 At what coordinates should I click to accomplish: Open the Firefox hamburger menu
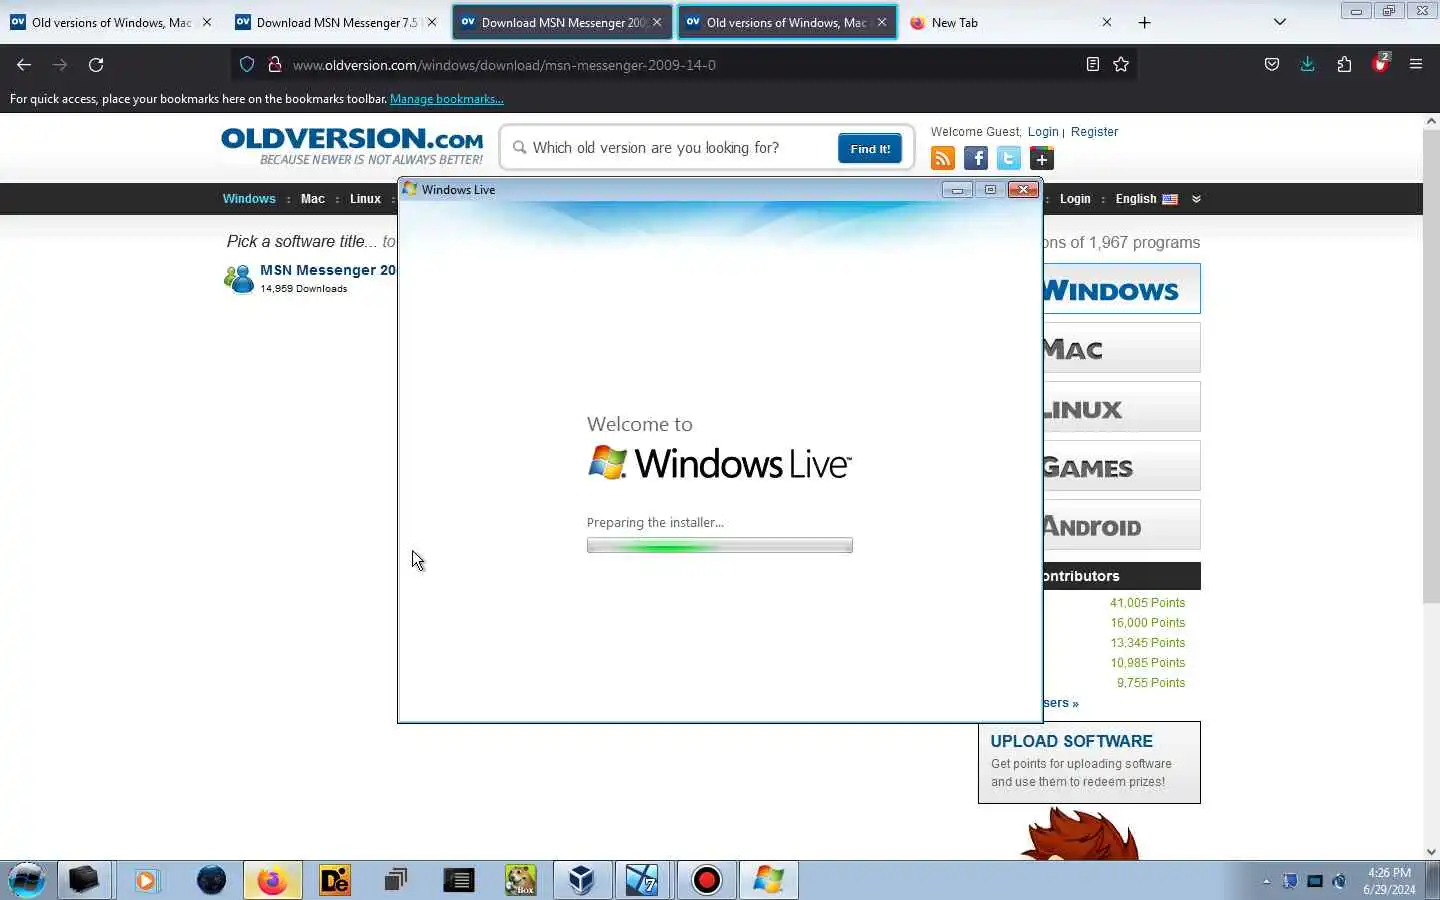tap(1416, 65)
